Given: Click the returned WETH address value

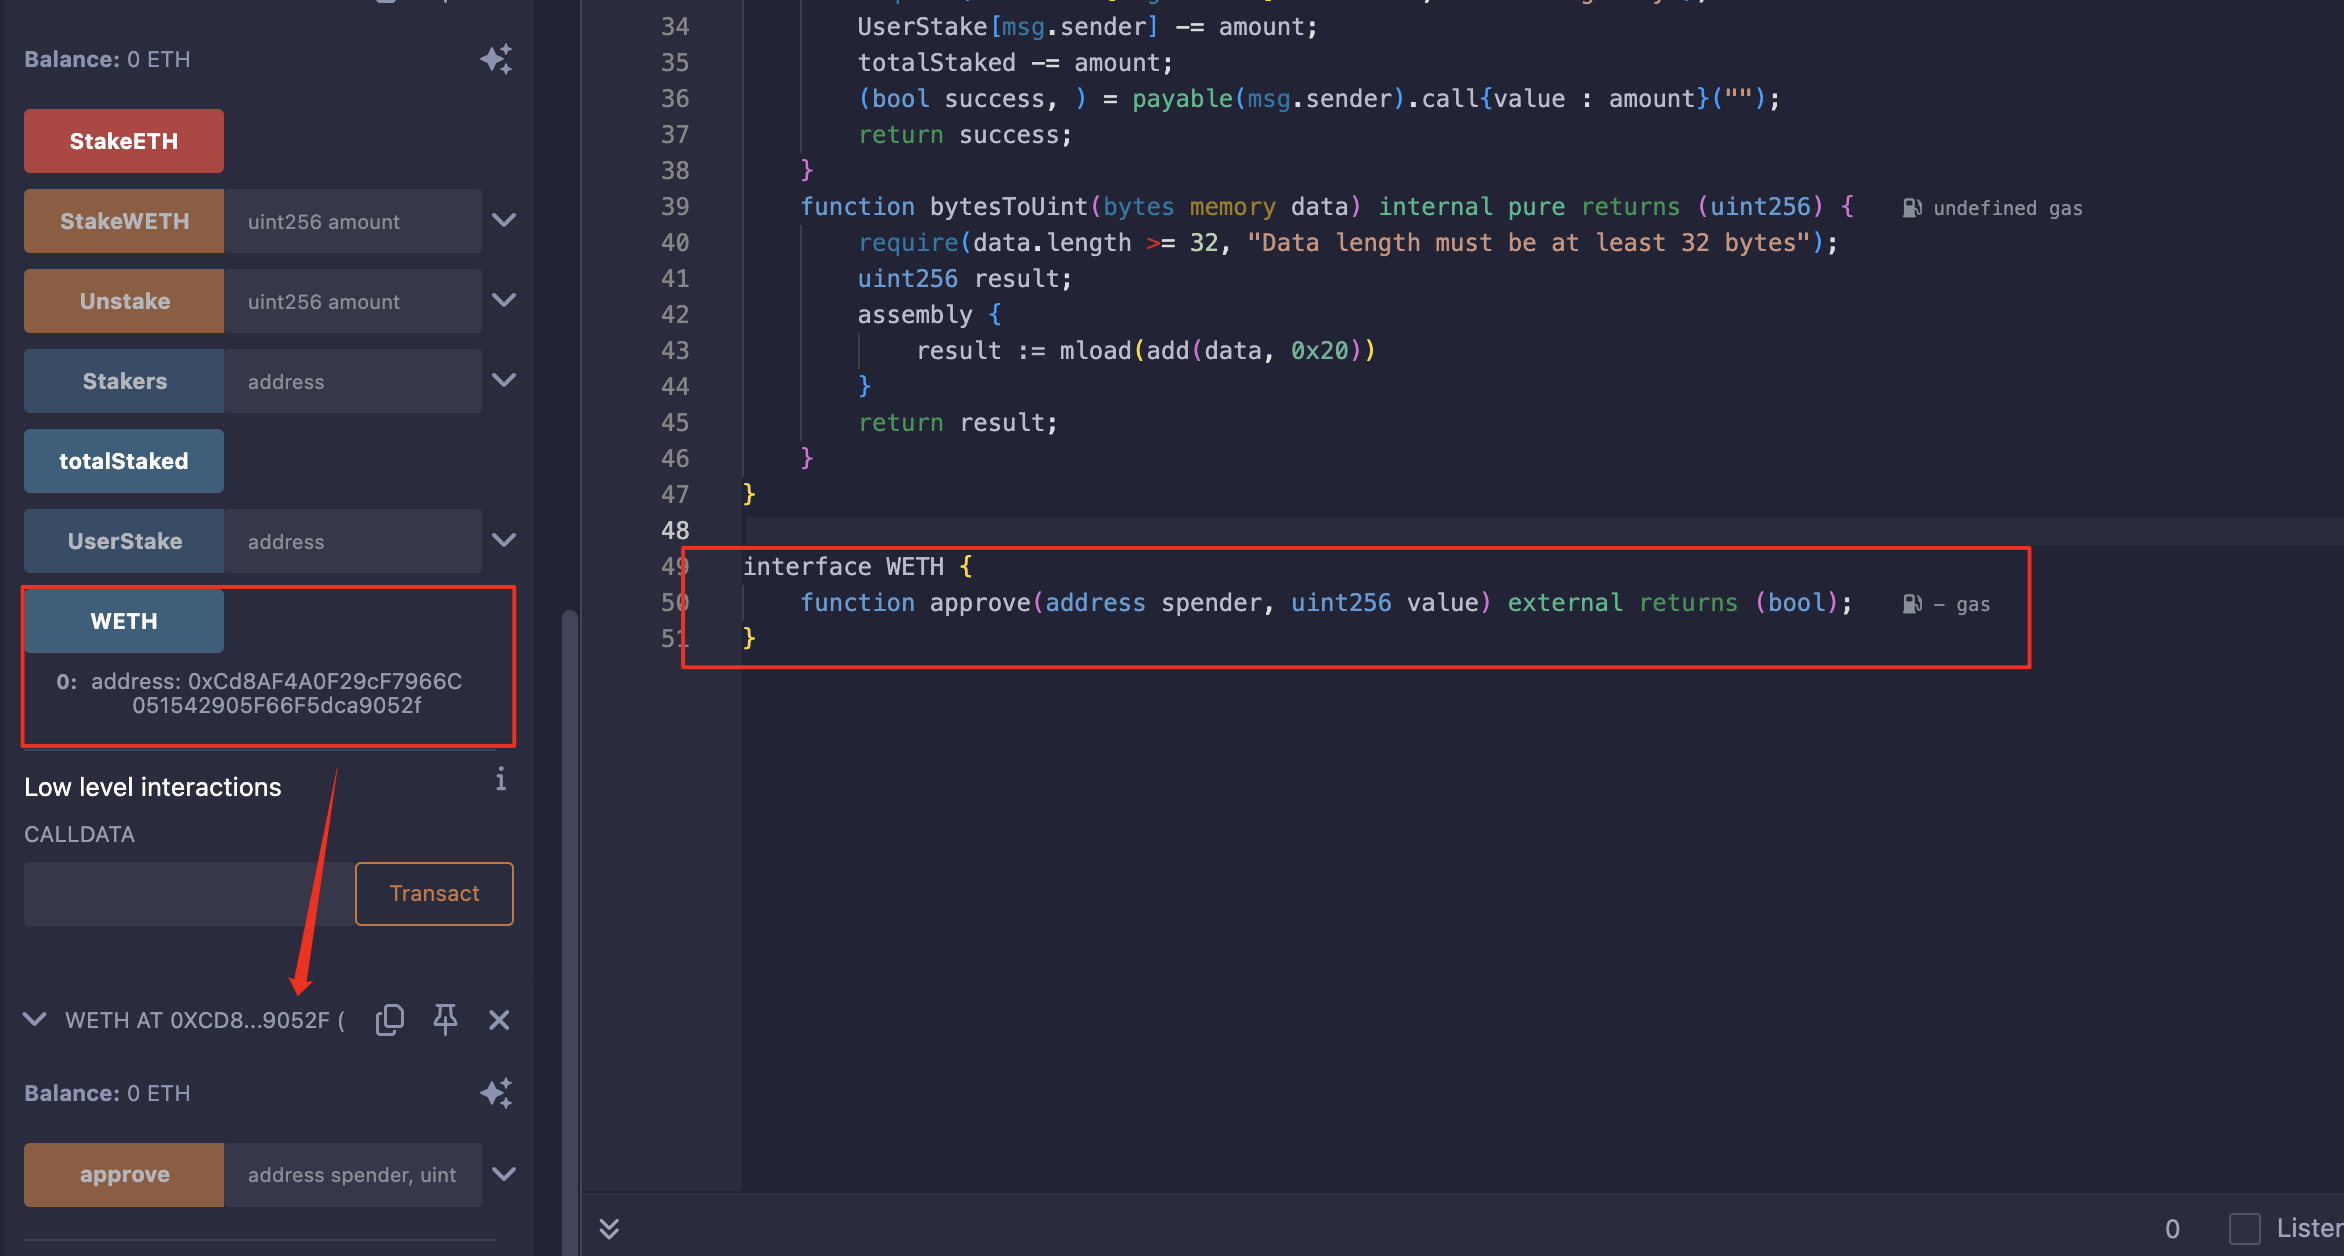Looking at the screenshot, I should 277,693.
